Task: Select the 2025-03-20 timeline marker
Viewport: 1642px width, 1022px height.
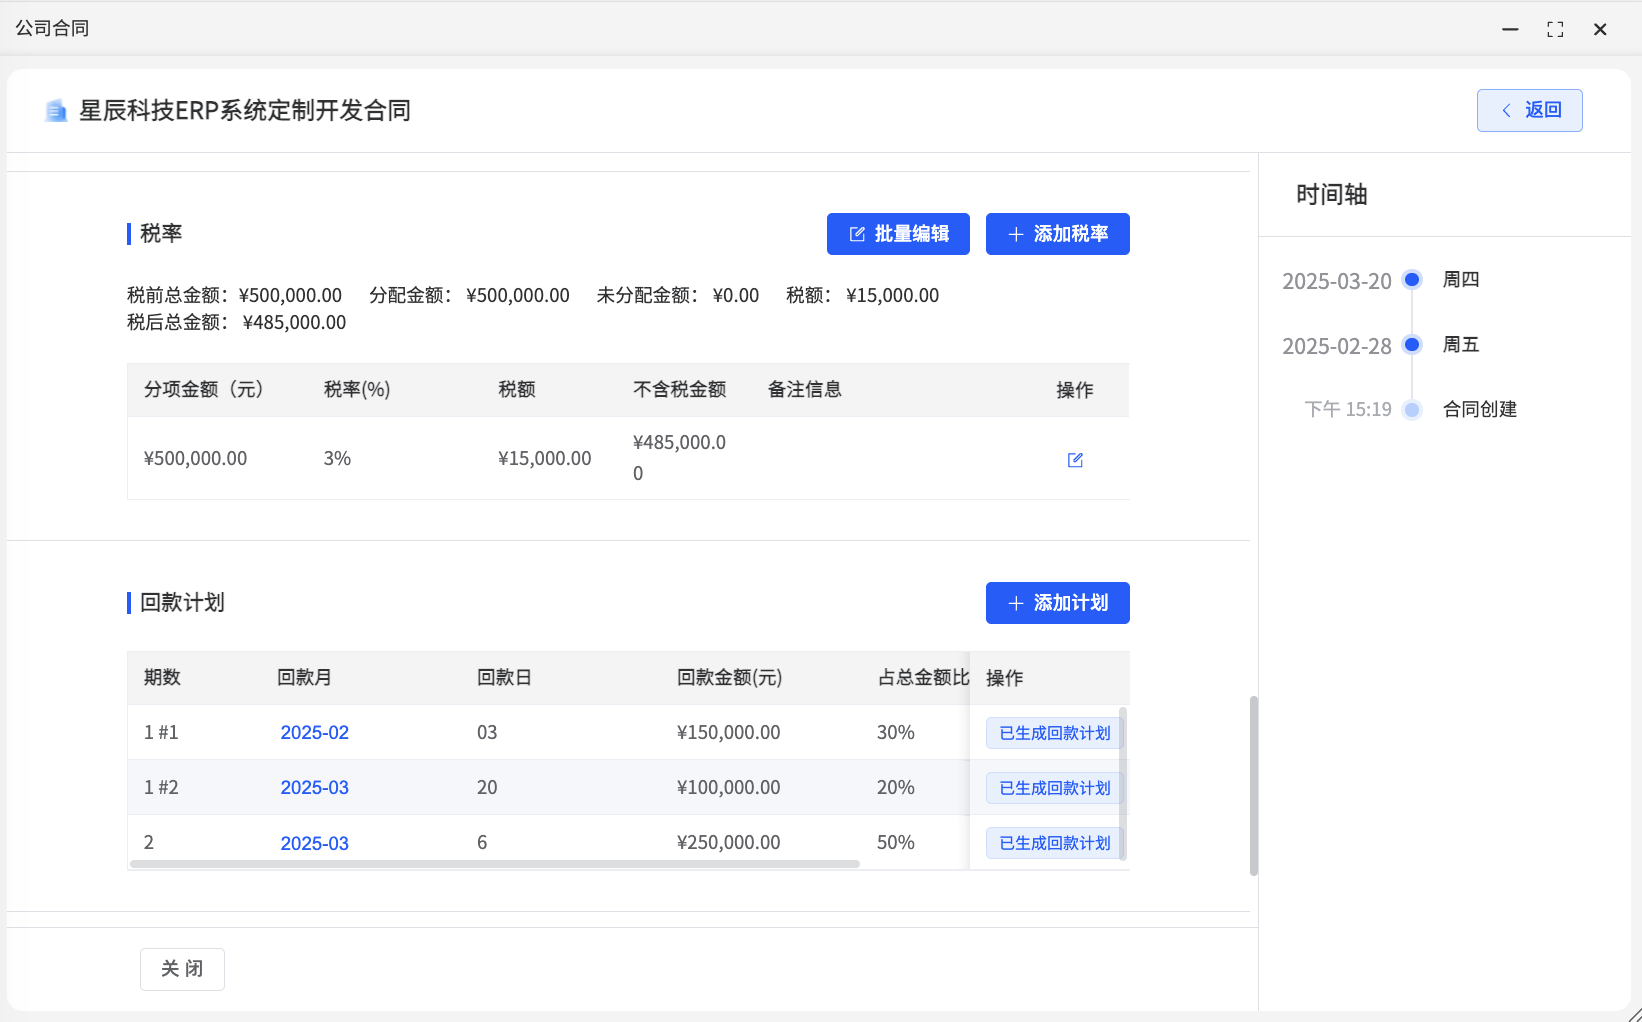Action: coord(1412,280)
